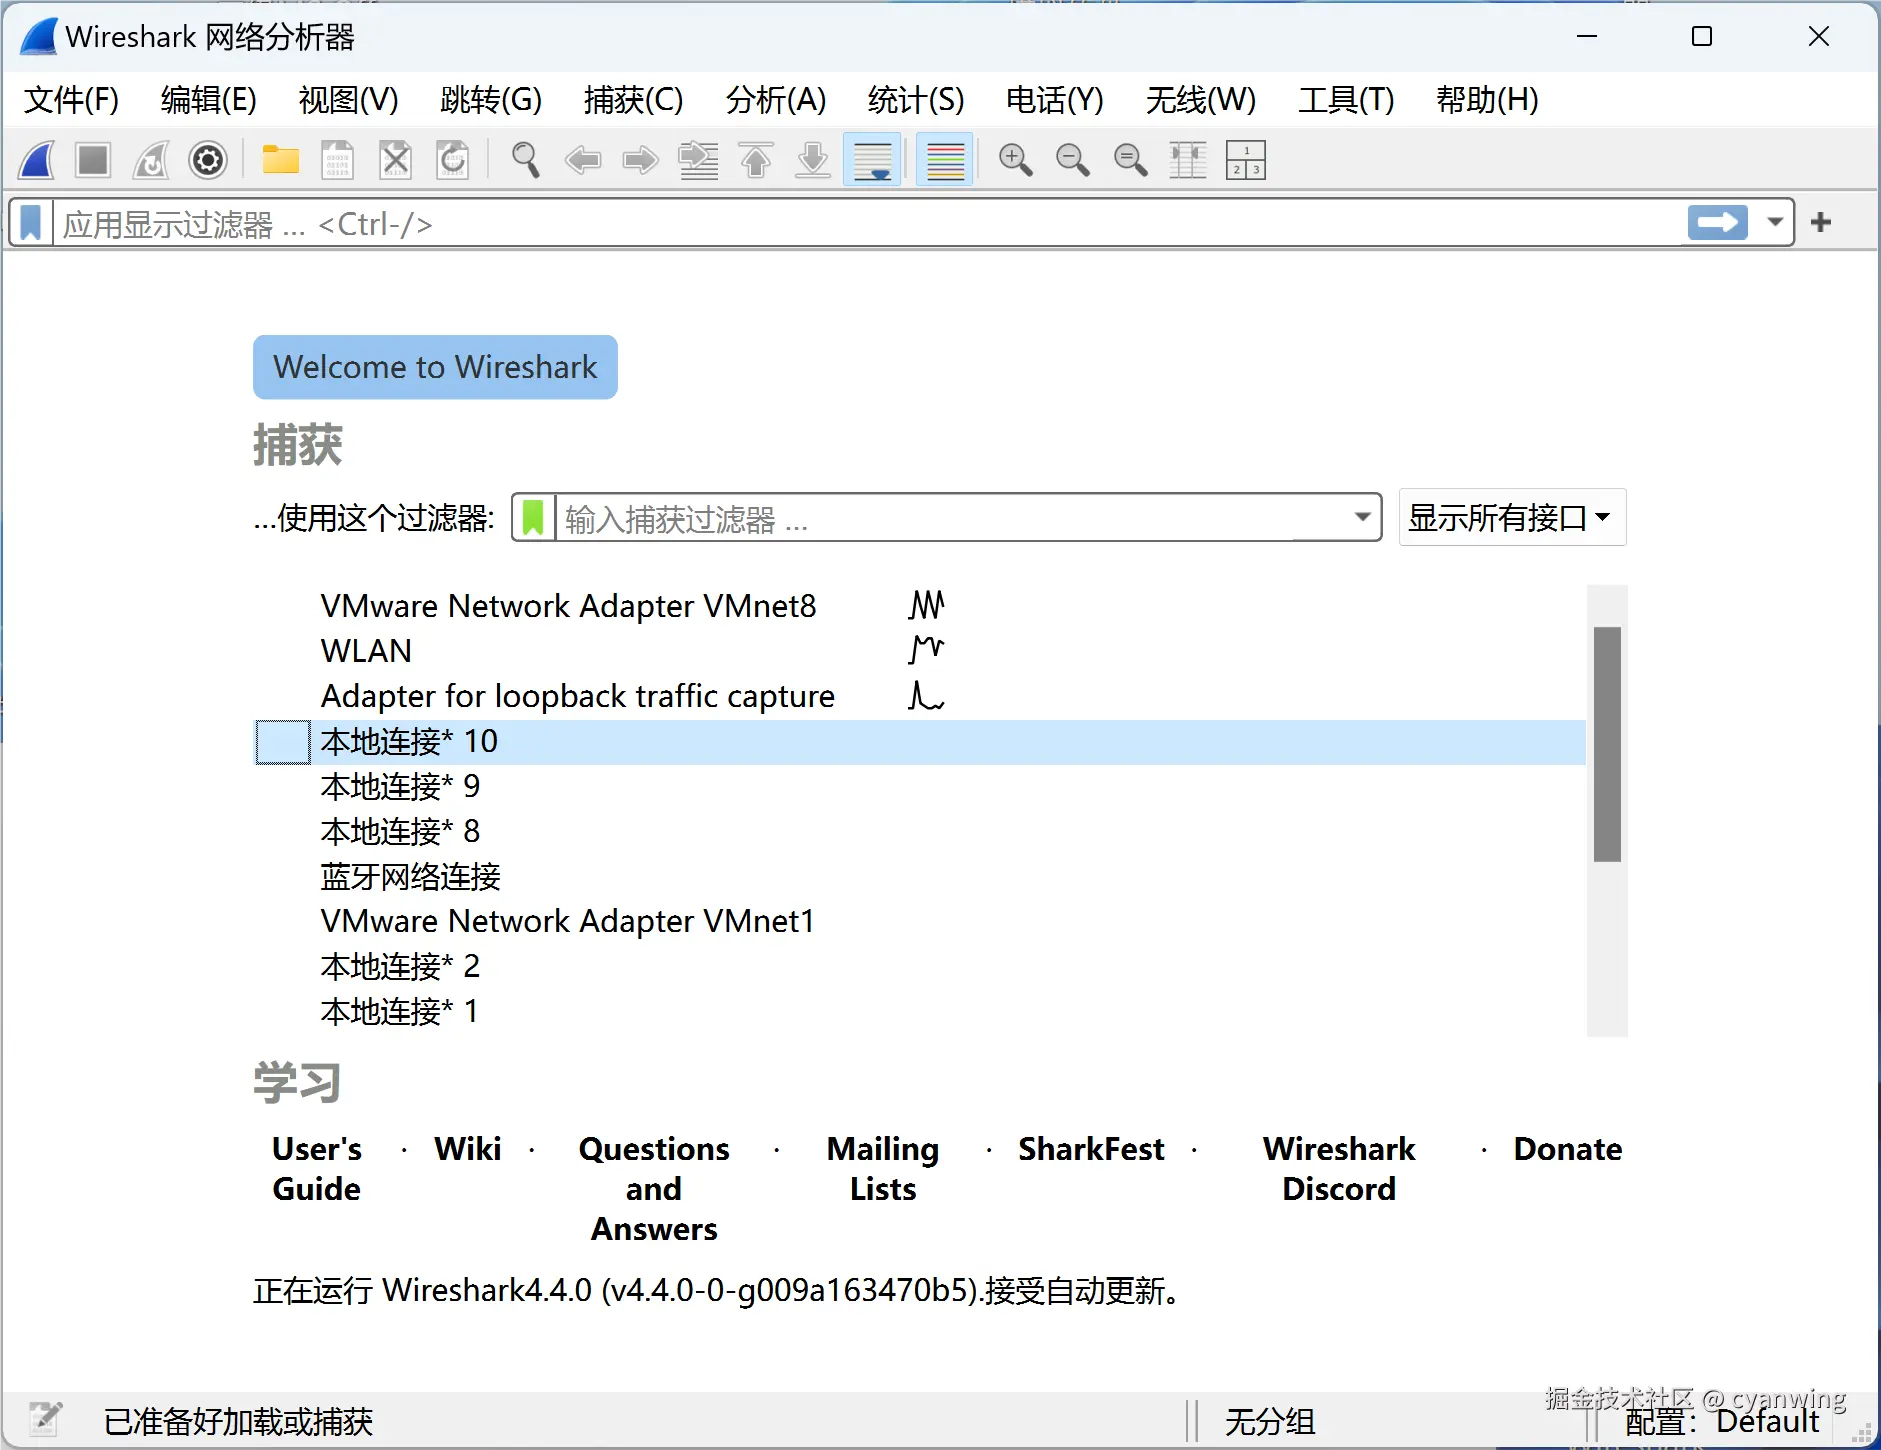Toggle auto-scroll during live capture
The height and width of the screenshot is (1450, 1881).
coord(872,160)
